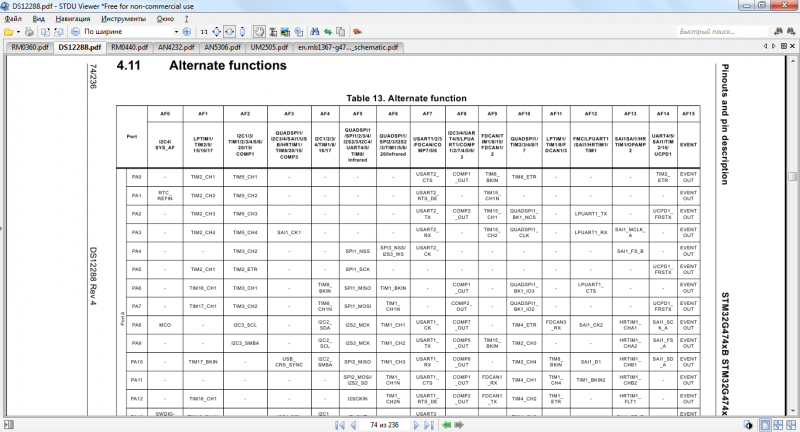The width and height of the screenshot is (800, 432).
Task: Click the fit page icon
Action: (x=216, y=32)
